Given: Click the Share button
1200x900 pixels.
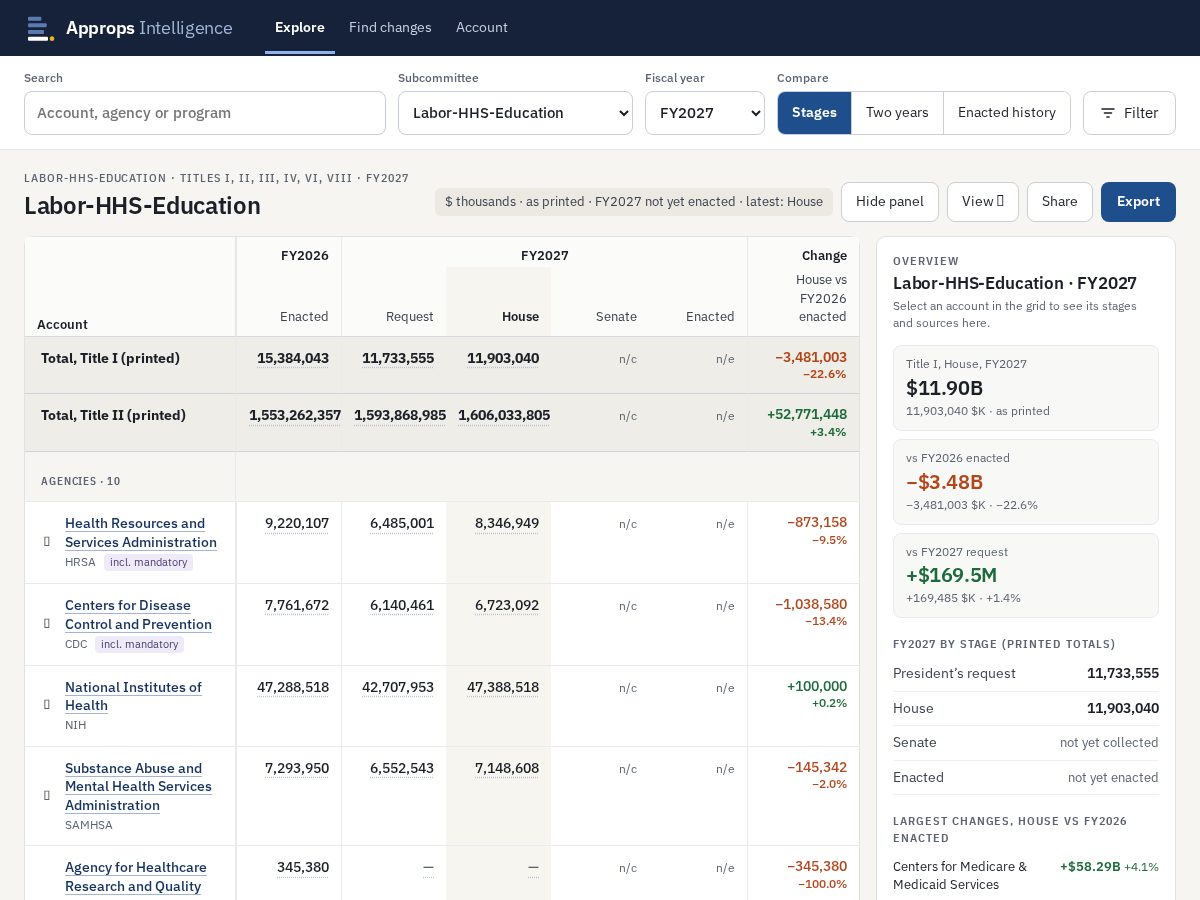Looking at the screenshot, I should 1060,202.
